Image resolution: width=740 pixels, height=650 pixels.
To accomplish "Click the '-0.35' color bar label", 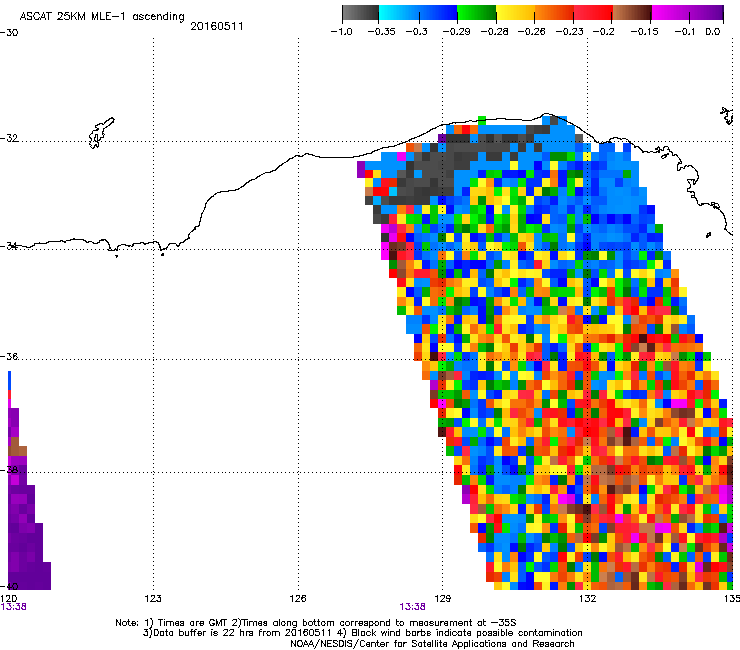I will pyautogui.click(x=381, y=32).
